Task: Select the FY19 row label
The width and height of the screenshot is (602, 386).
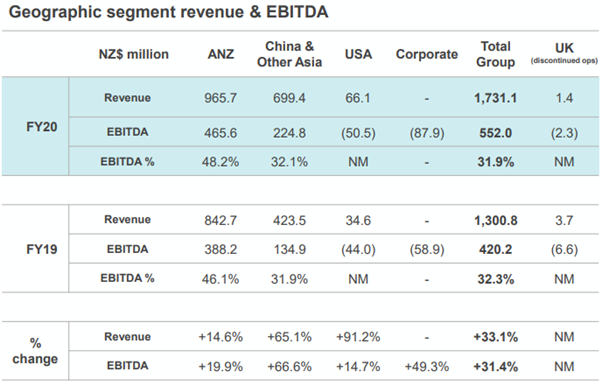Action: click(x=41, y=249)
